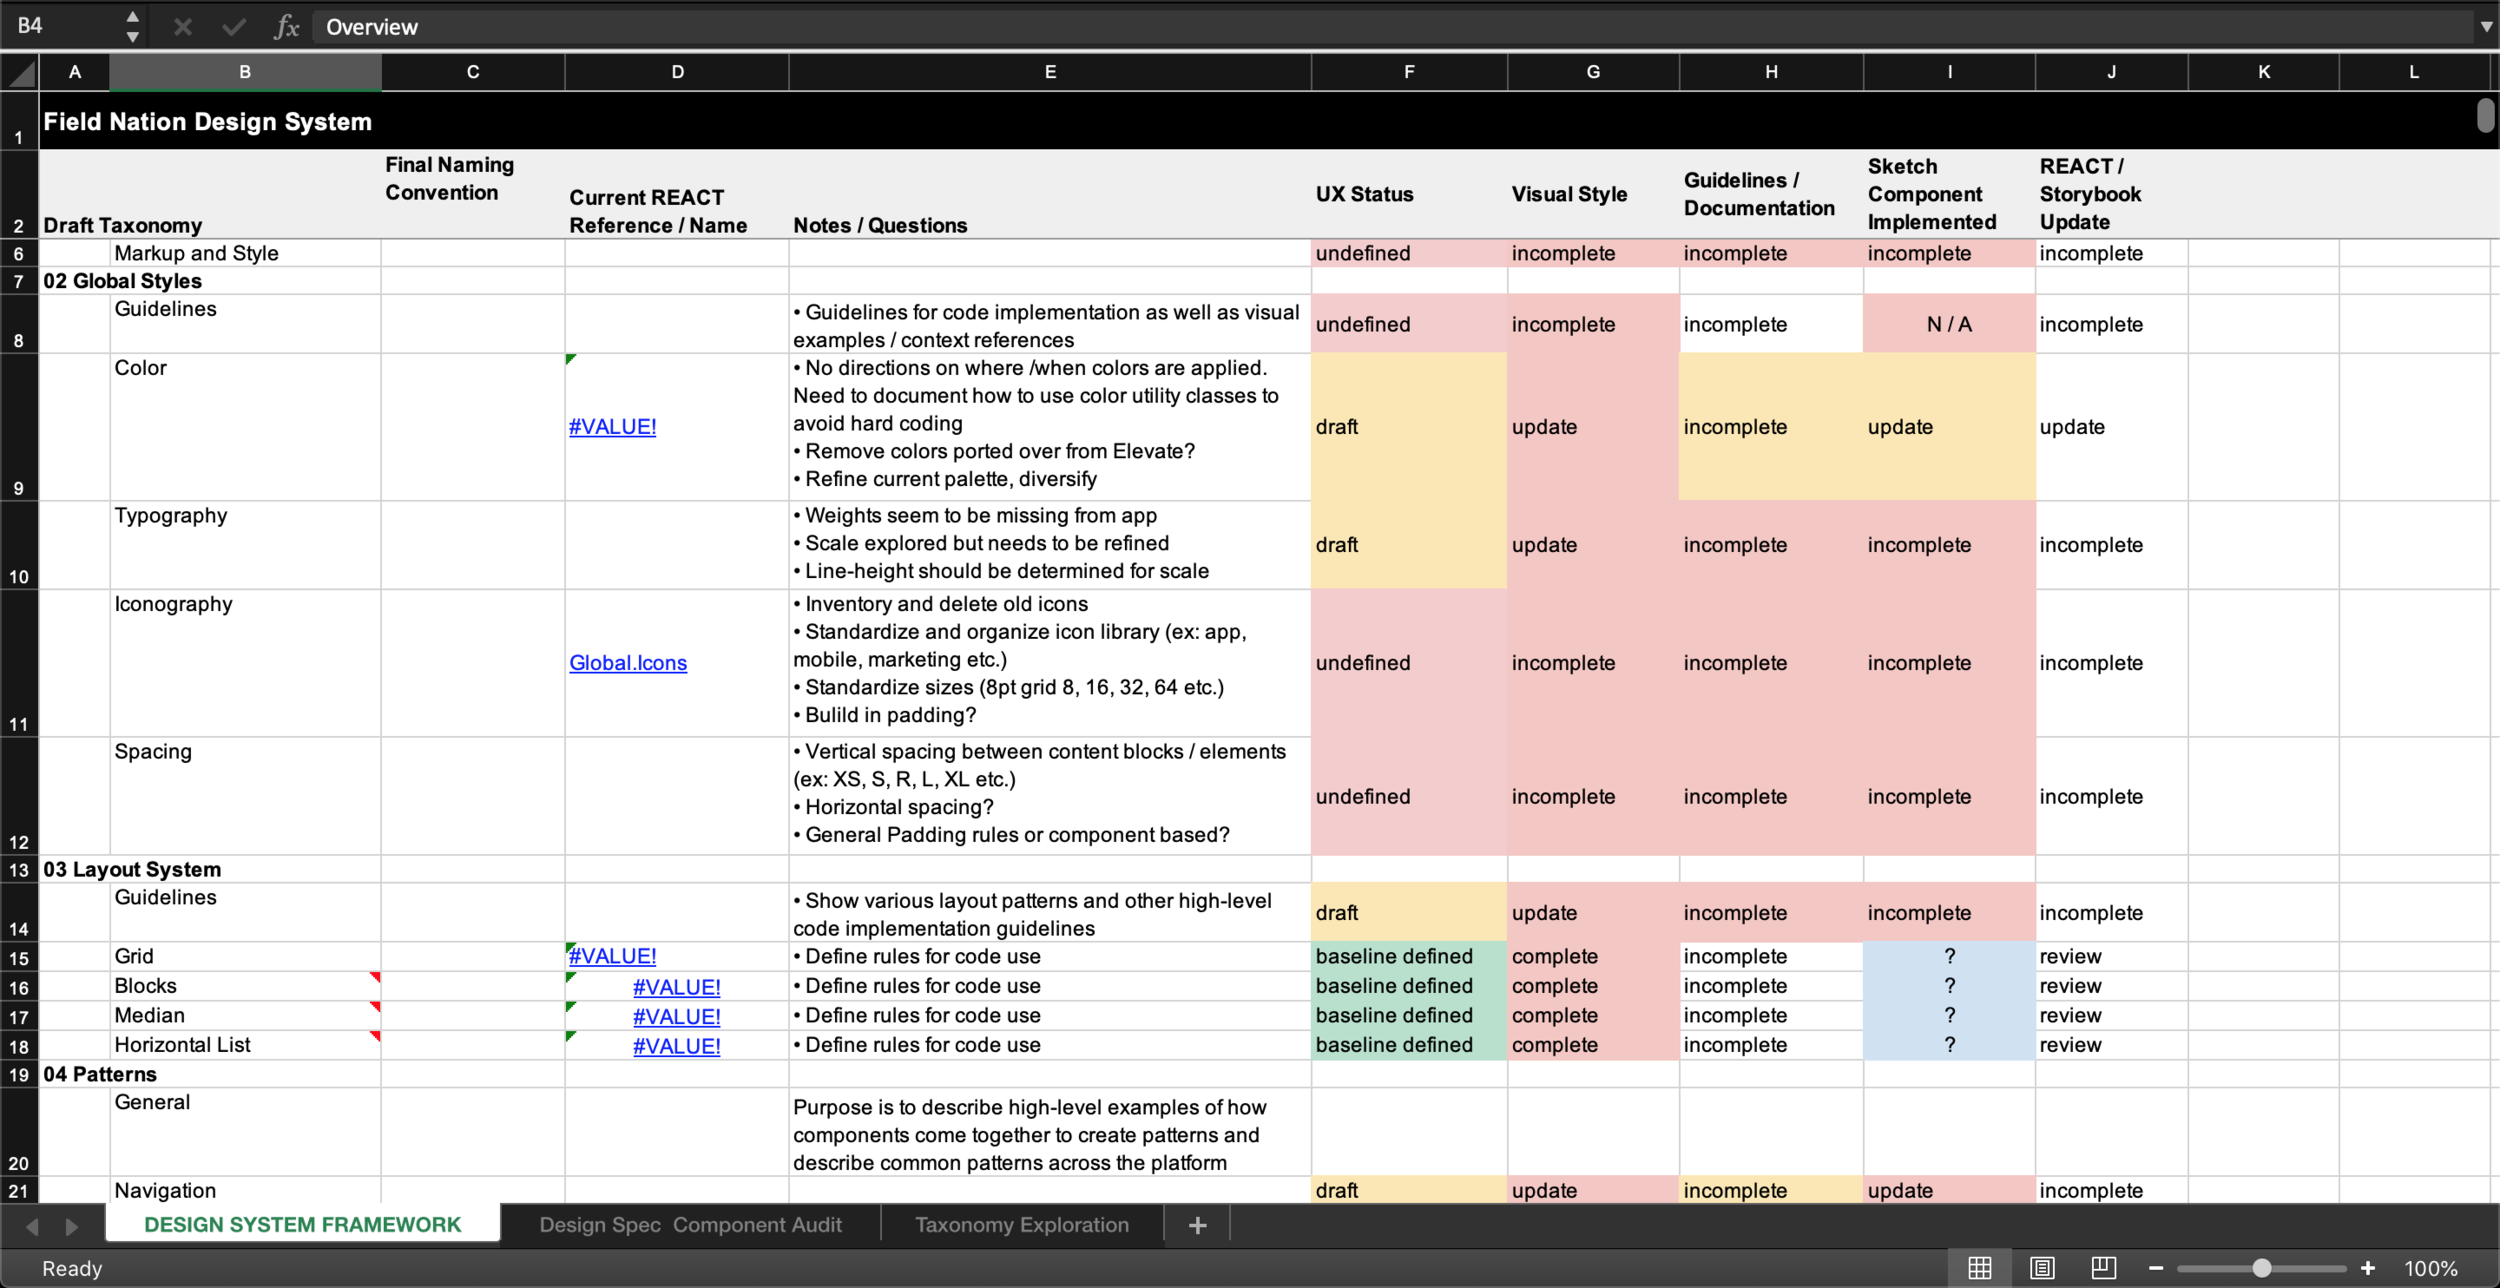Open the #VALUE! link in the Median row
Viewport: 2500px width, 1288px height.
[x=677, y=1016]
